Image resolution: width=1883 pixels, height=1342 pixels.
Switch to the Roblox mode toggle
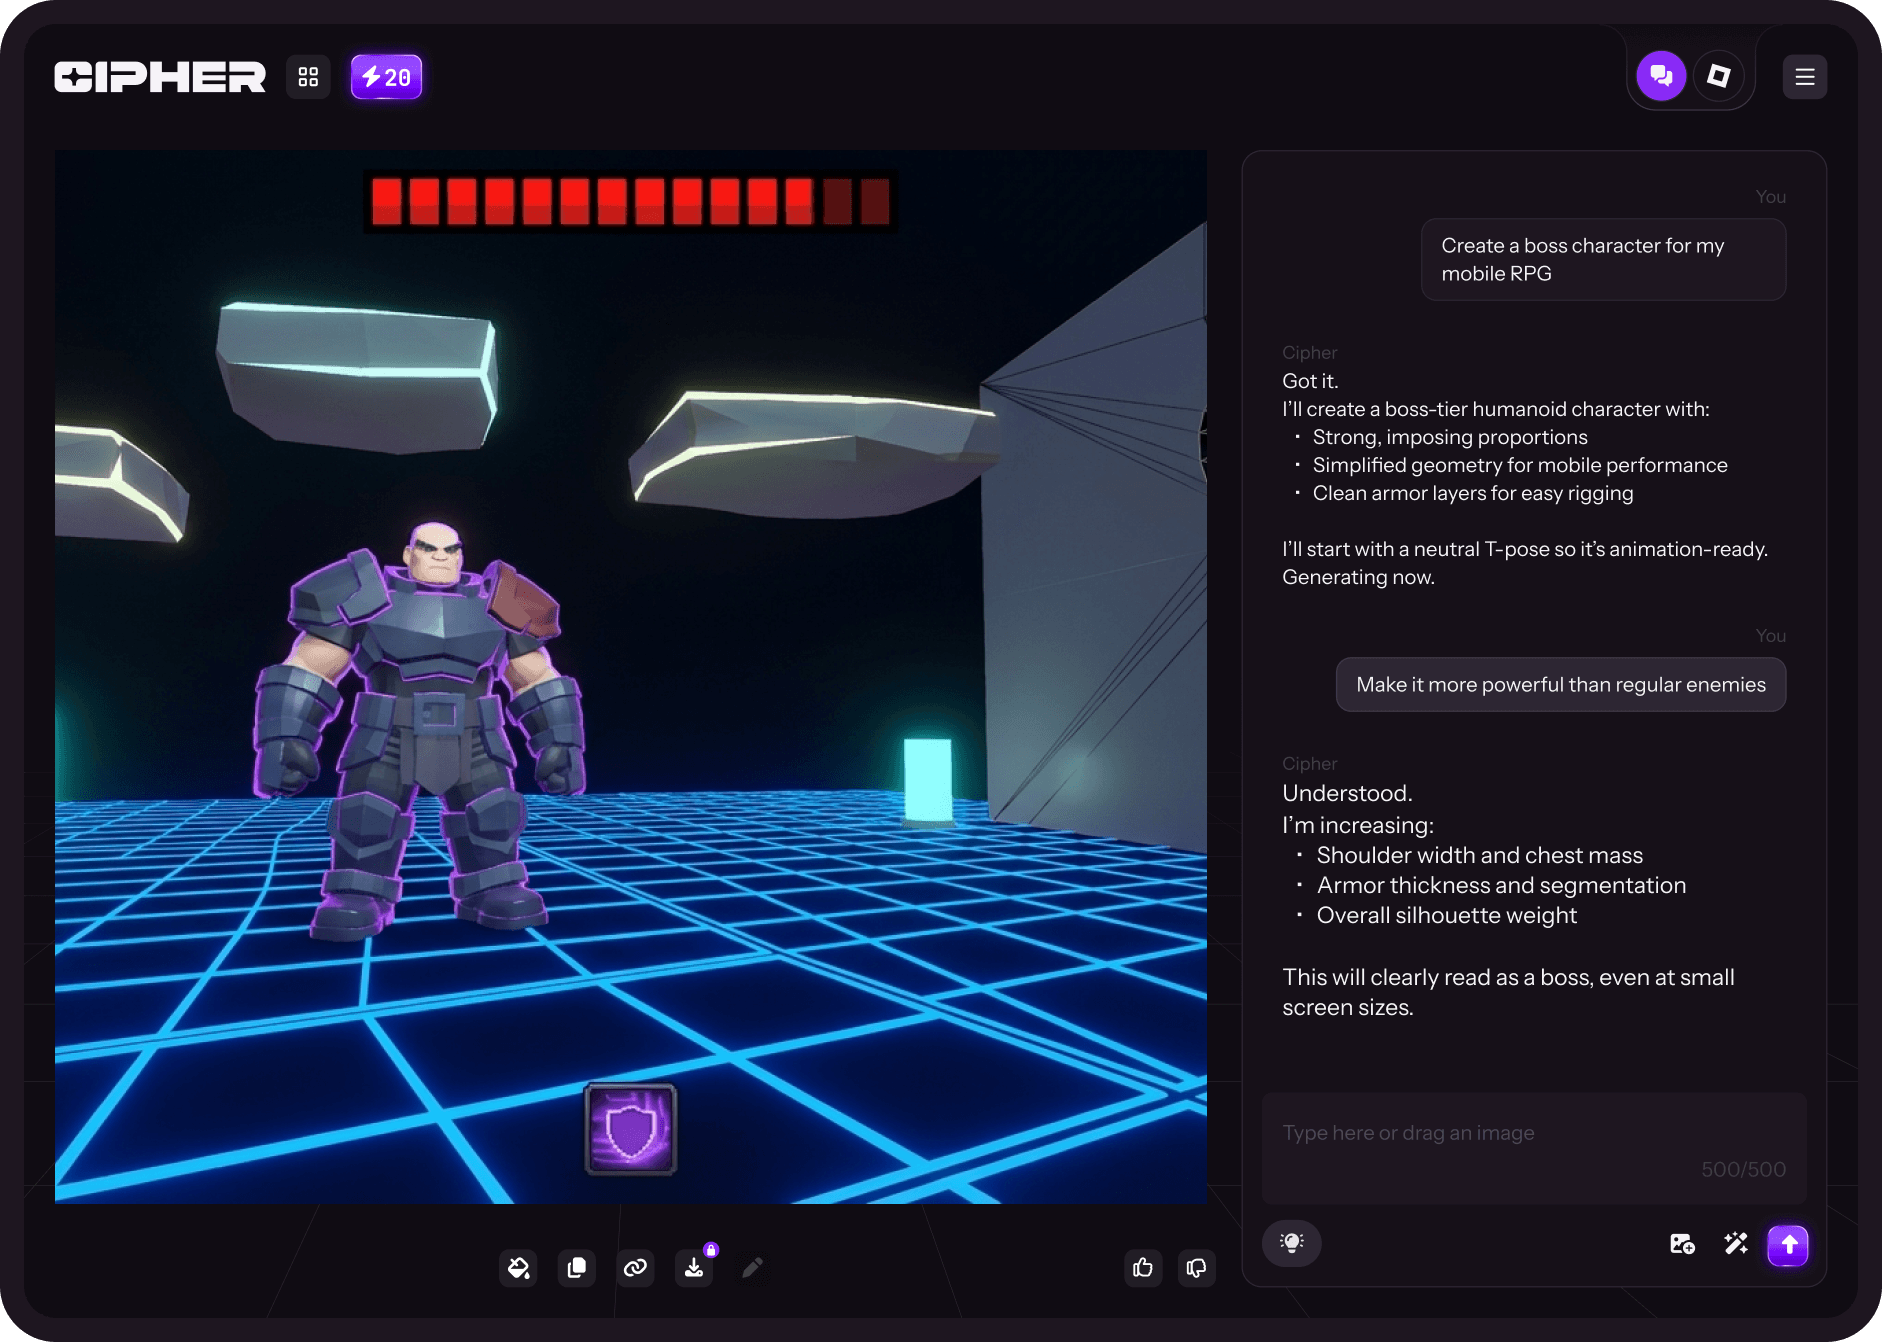click(1719, 76)
